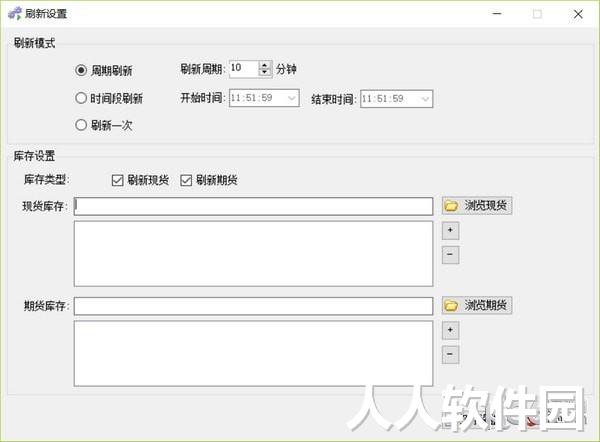This screenshot has width=600, height=442.
Task: Remove entry with 期货库存 minus button
Action: [450, 354]
